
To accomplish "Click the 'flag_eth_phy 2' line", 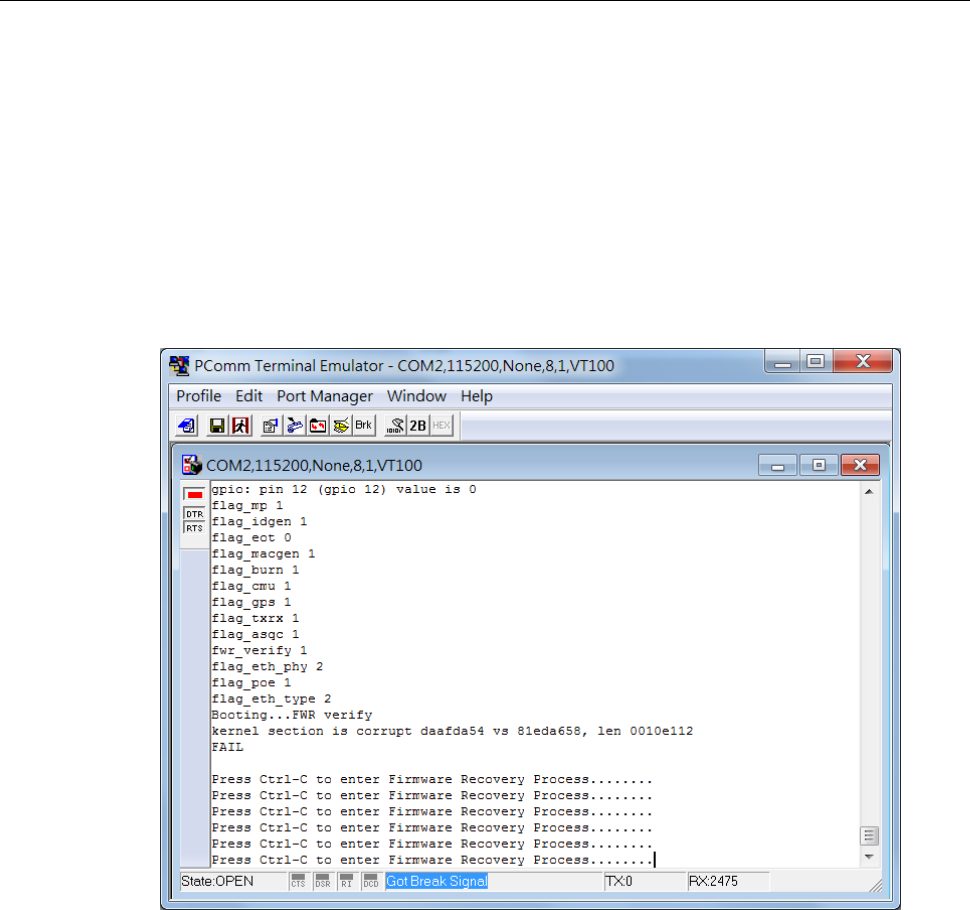I will pos(267,667).
